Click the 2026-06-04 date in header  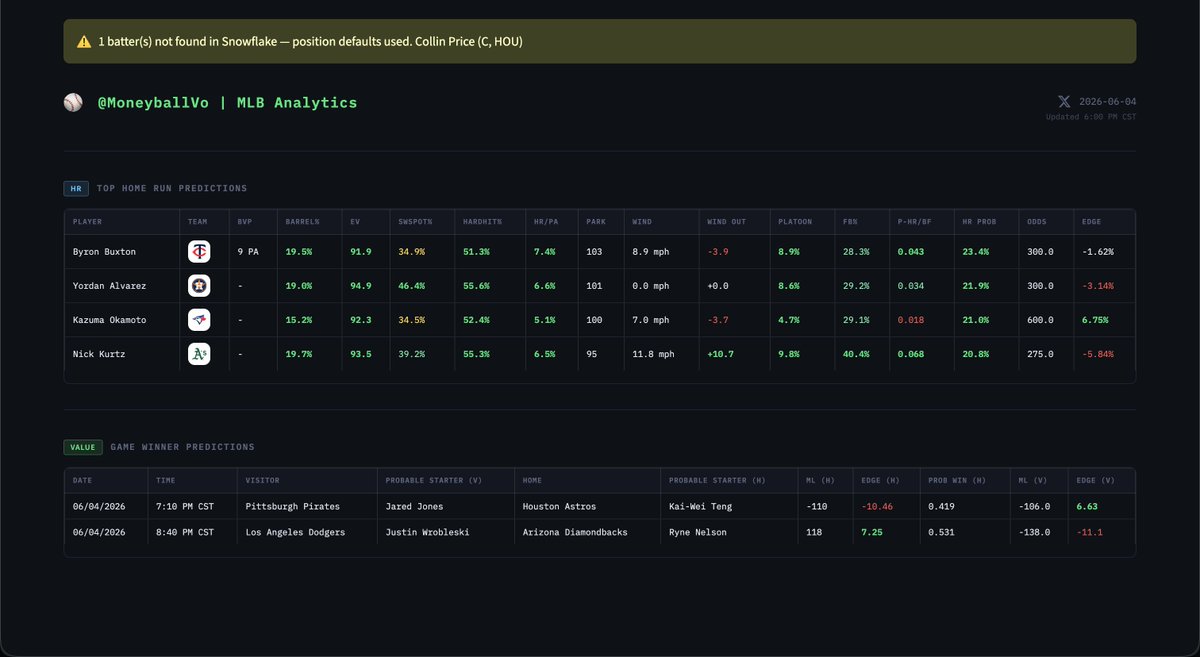(1107, 102)
